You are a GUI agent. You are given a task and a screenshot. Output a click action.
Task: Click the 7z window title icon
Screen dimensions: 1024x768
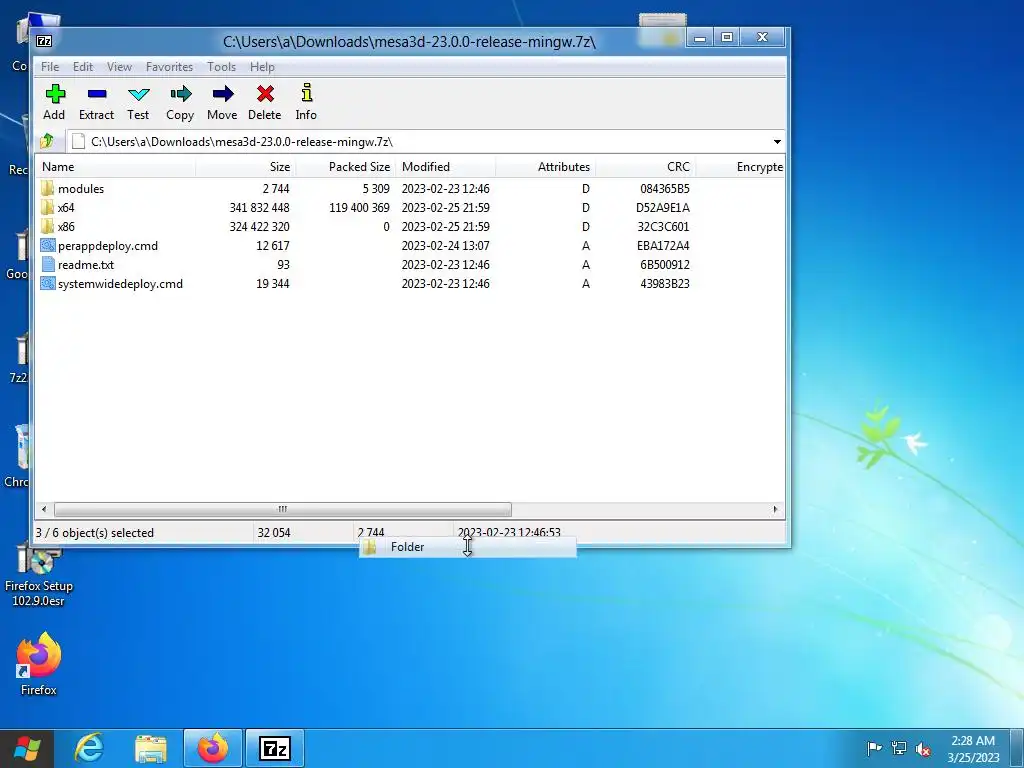coord(44,41)
